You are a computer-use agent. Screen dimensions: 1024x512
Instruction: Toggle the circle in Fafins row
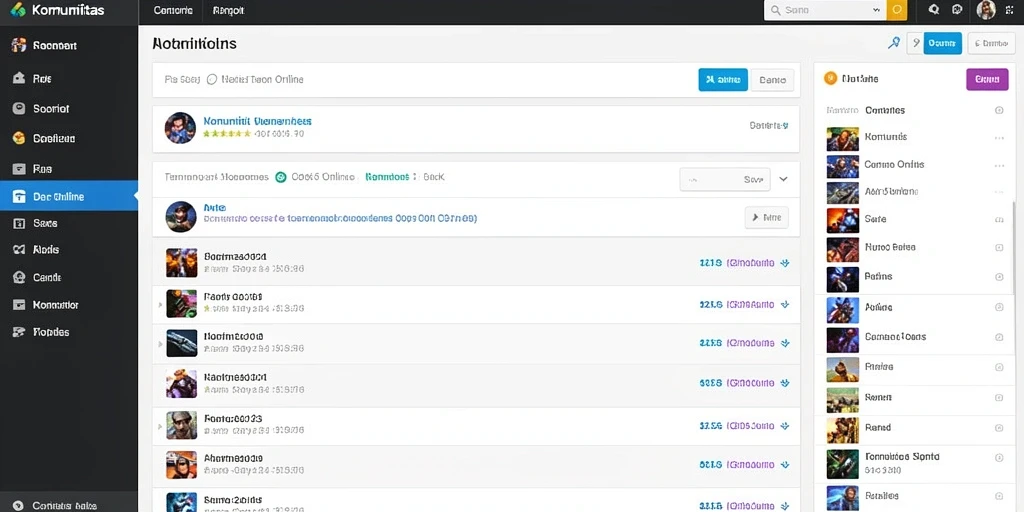[999, 277]
